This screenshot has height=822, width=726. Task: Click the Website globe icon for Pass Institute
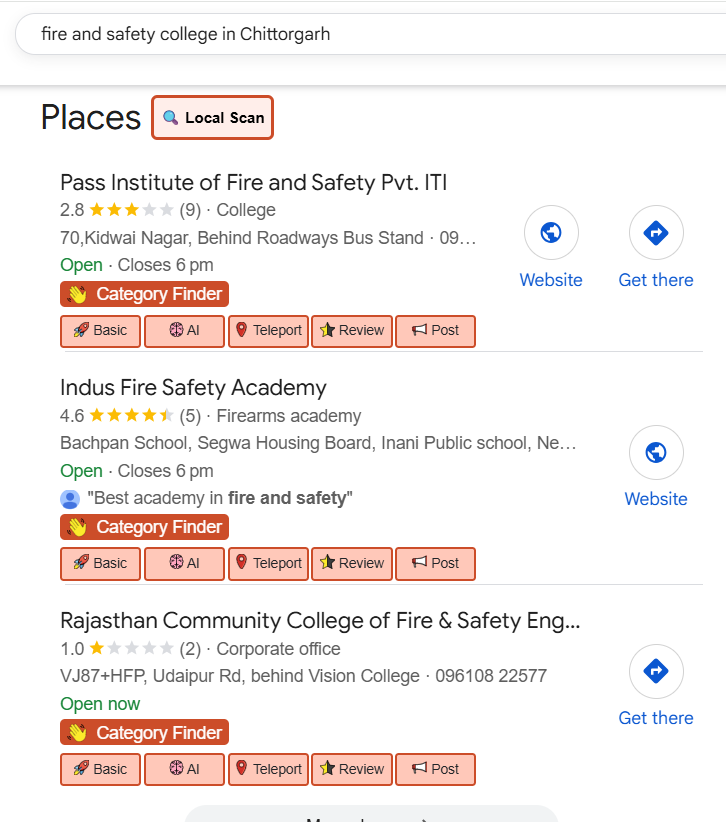(x=551, y=233)
